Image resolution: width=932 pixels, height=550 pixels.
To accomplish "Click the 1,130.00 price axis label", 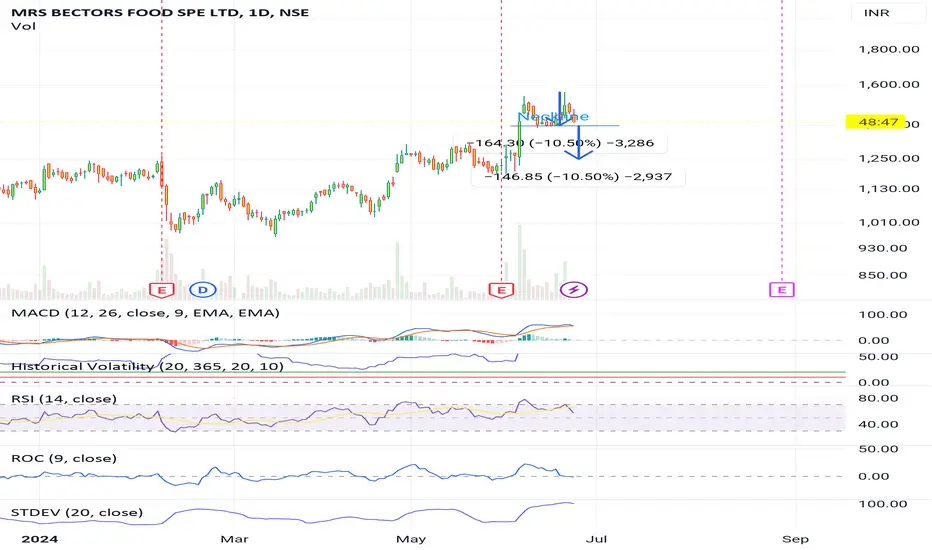I will tap(889, 189).
